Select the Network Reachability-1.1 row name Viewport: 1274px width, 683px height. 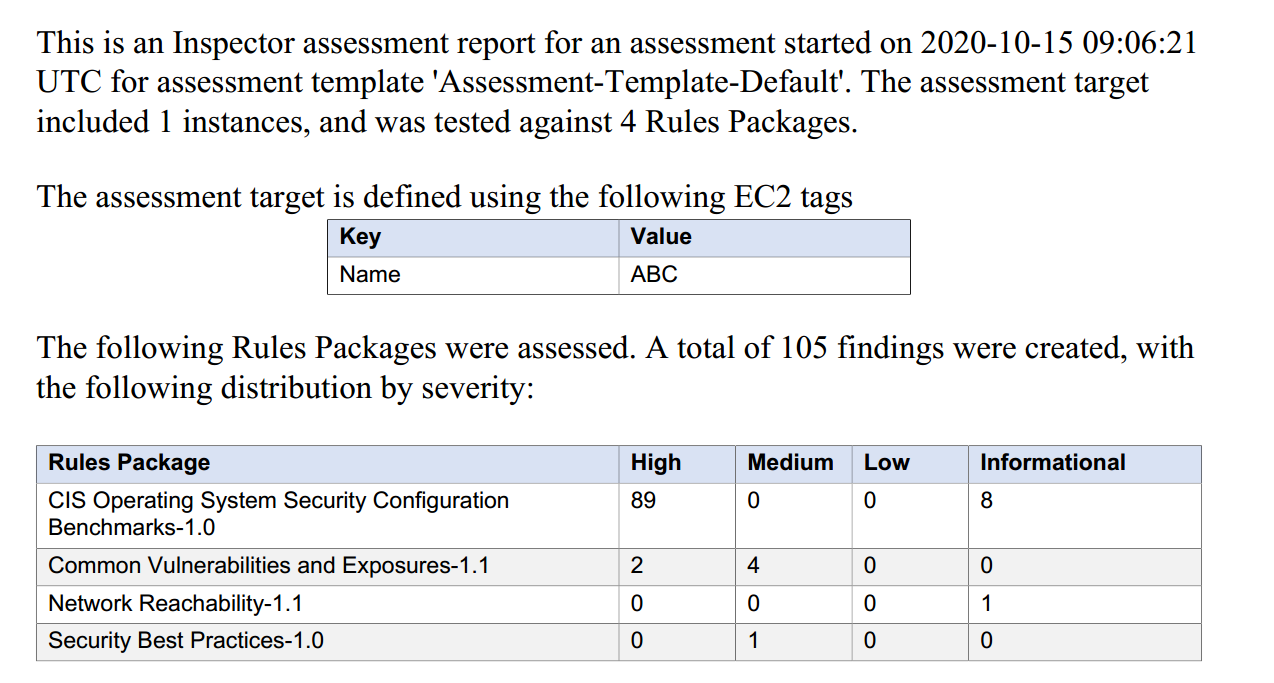coord(175,604)
